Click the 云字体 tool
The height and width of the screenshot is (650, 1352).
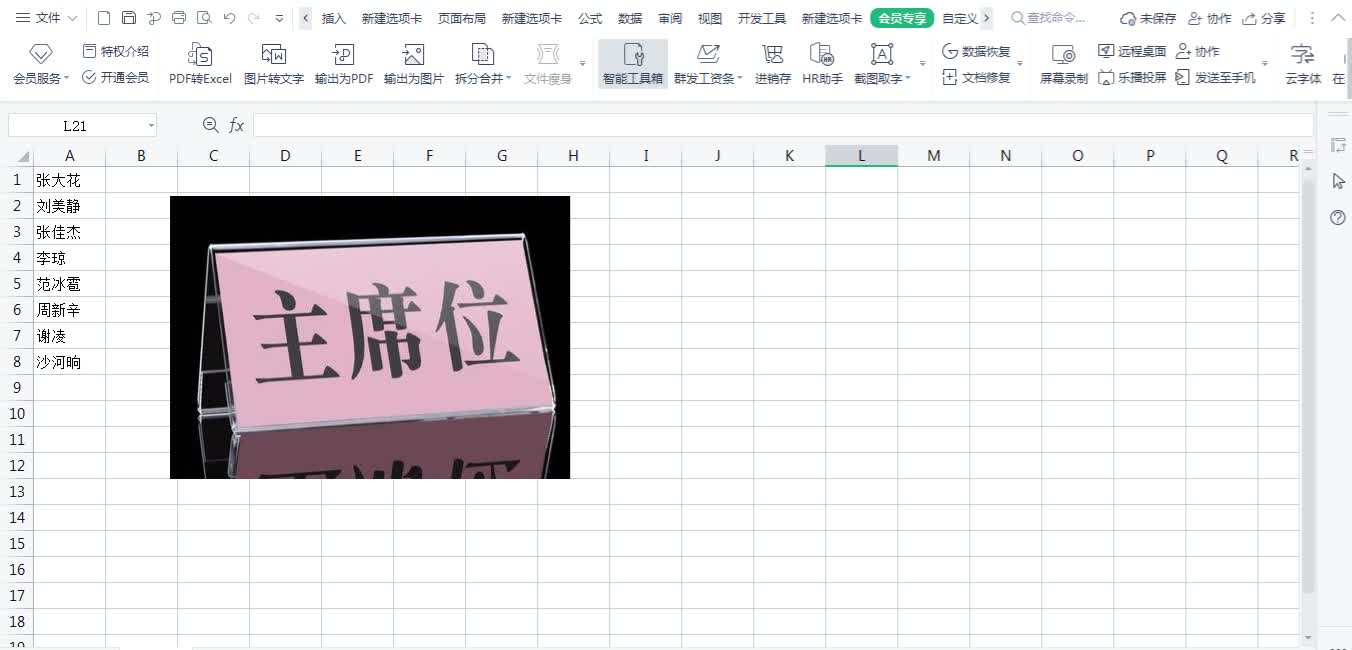1303,64
